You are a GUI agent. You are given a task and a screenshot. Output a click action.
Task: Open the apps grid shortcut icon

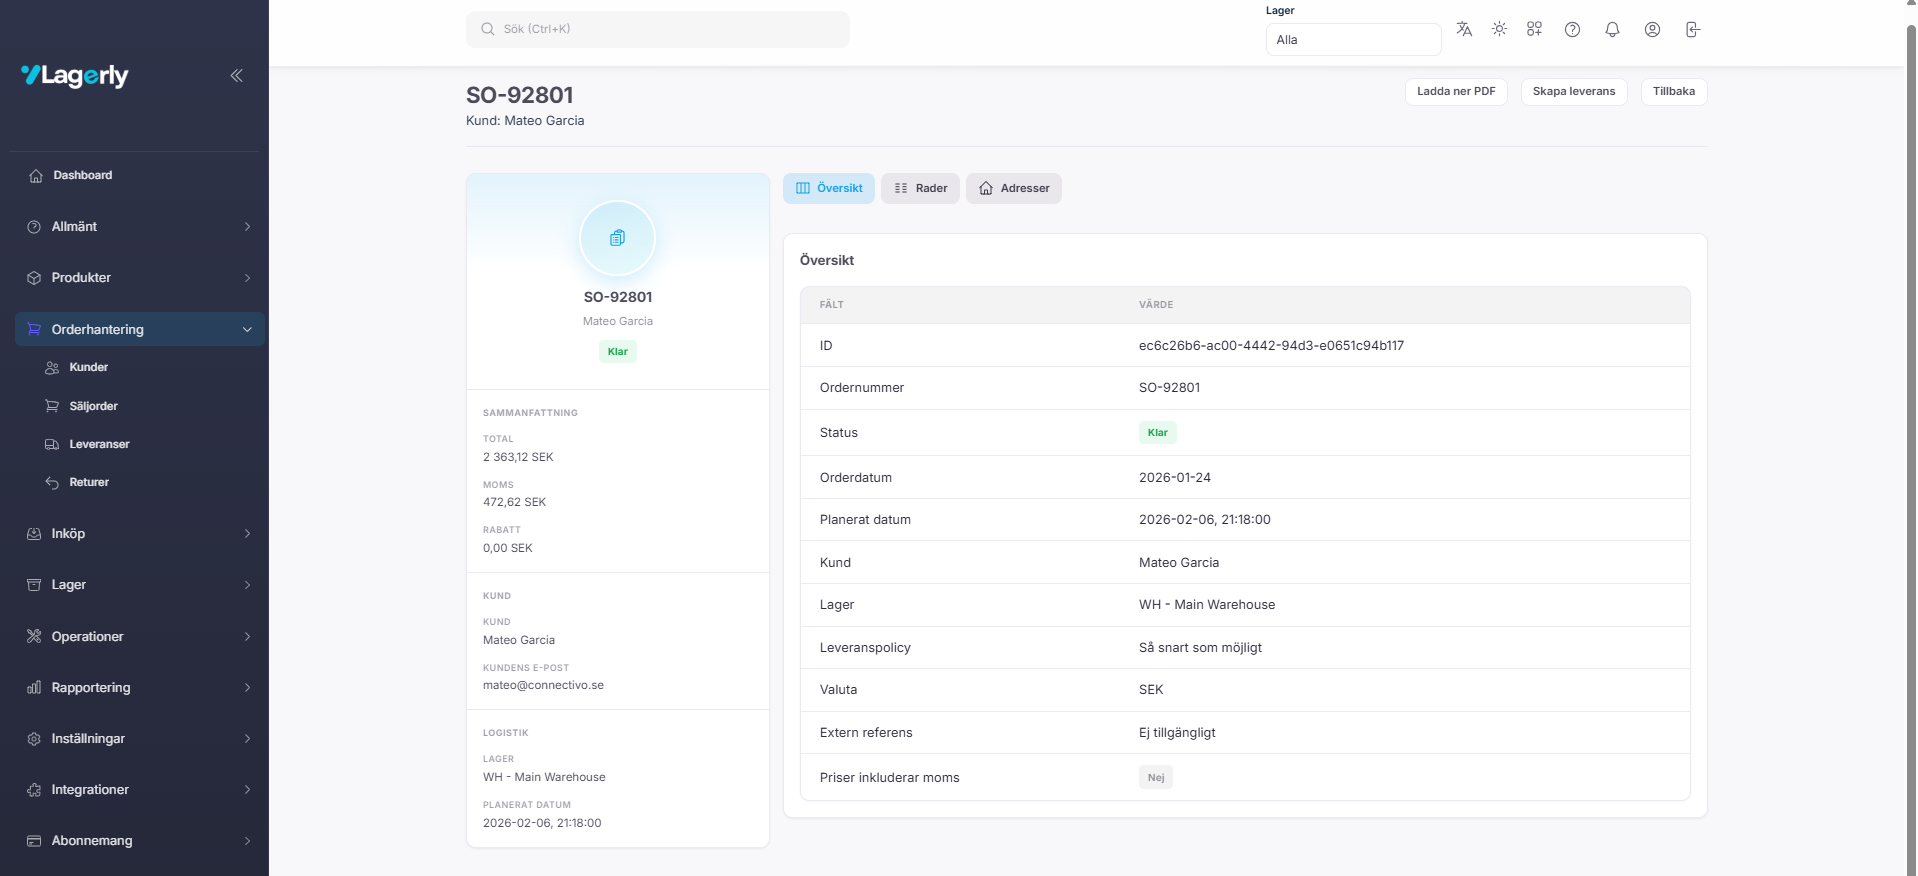(1534, 29)
